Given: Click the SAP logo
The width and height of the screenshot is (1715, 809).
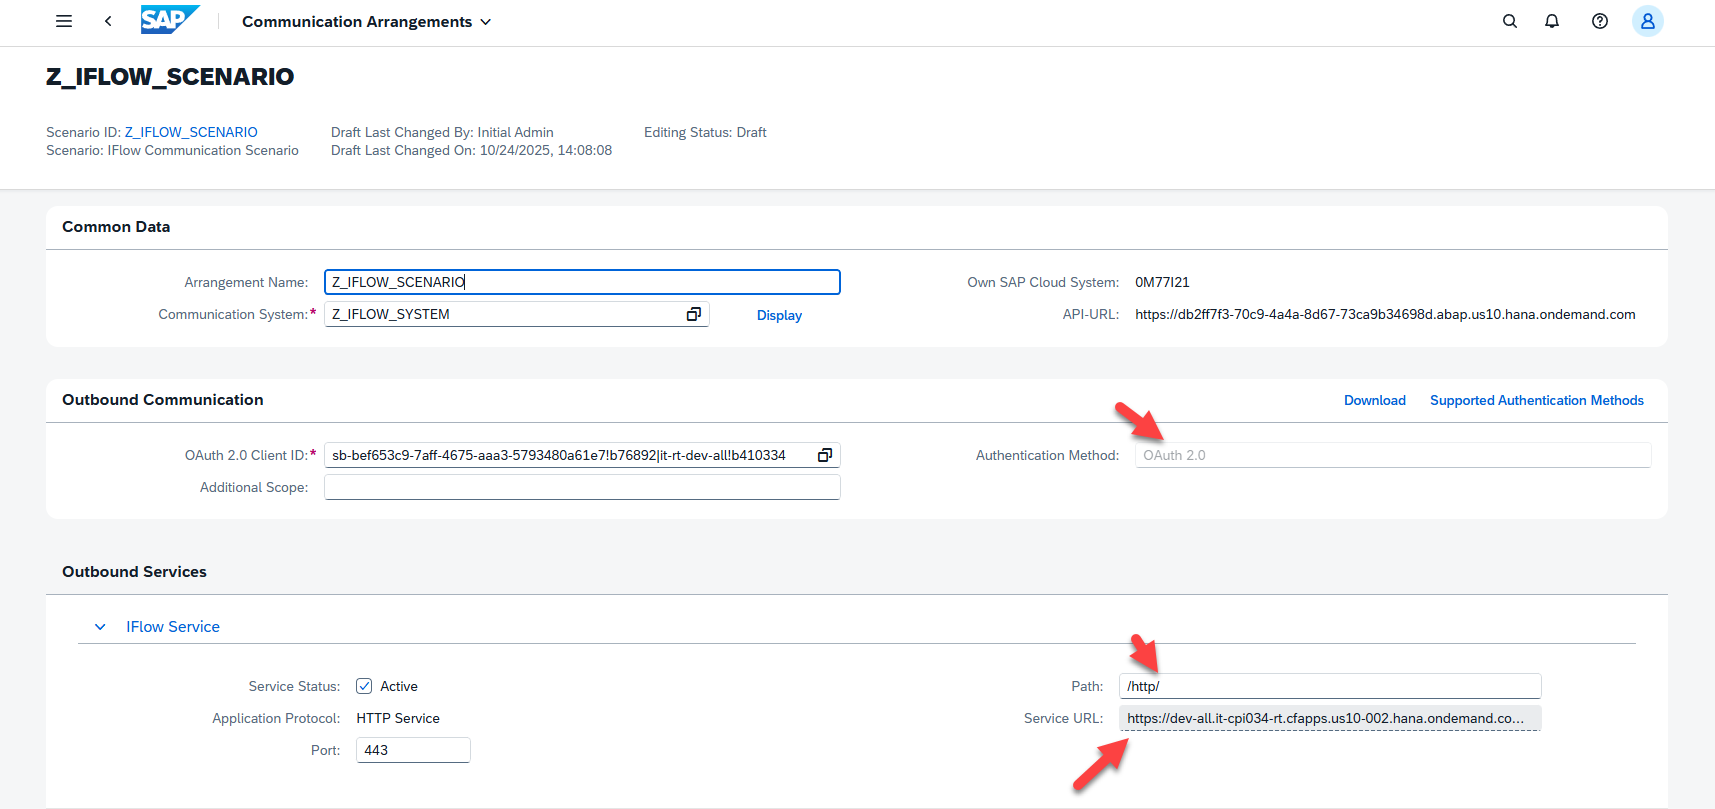Looking at the screenshot, I should pos(169,20).
